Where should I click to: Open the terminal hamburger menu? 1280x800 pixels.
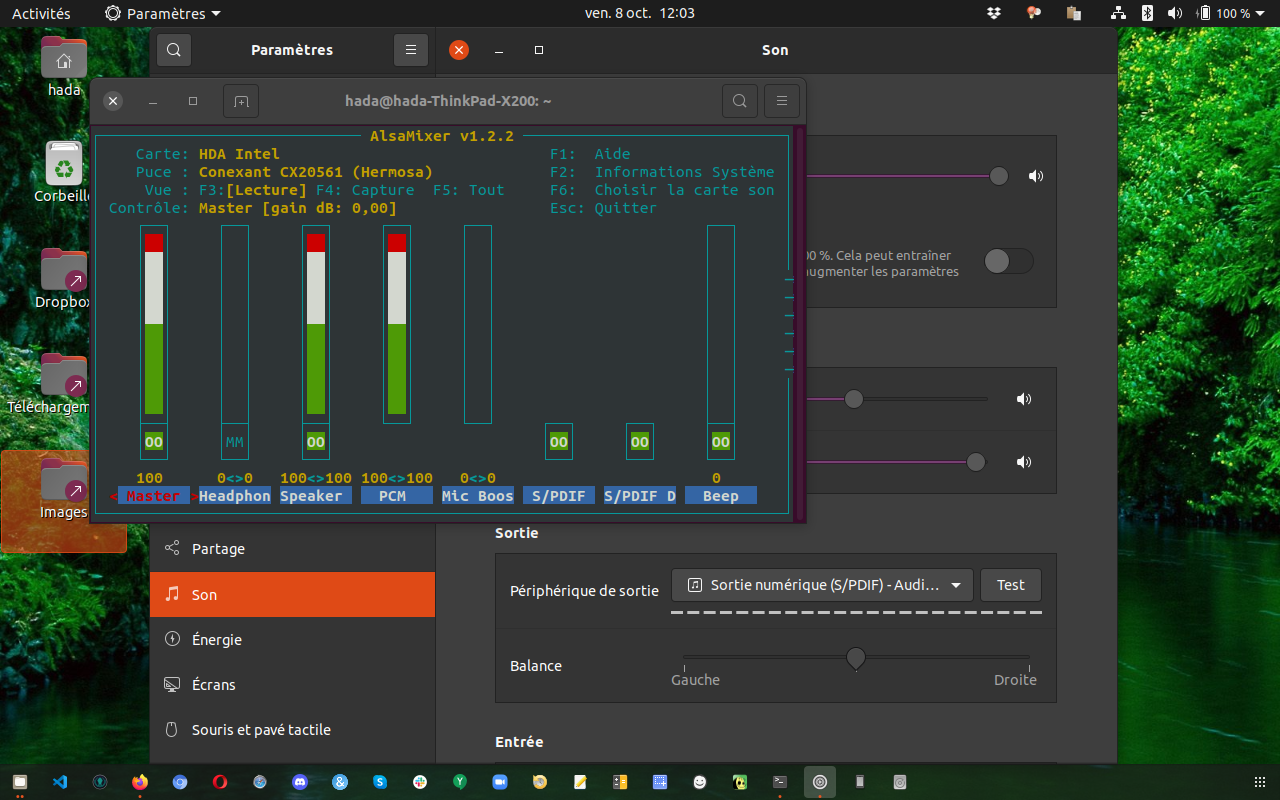782,101
